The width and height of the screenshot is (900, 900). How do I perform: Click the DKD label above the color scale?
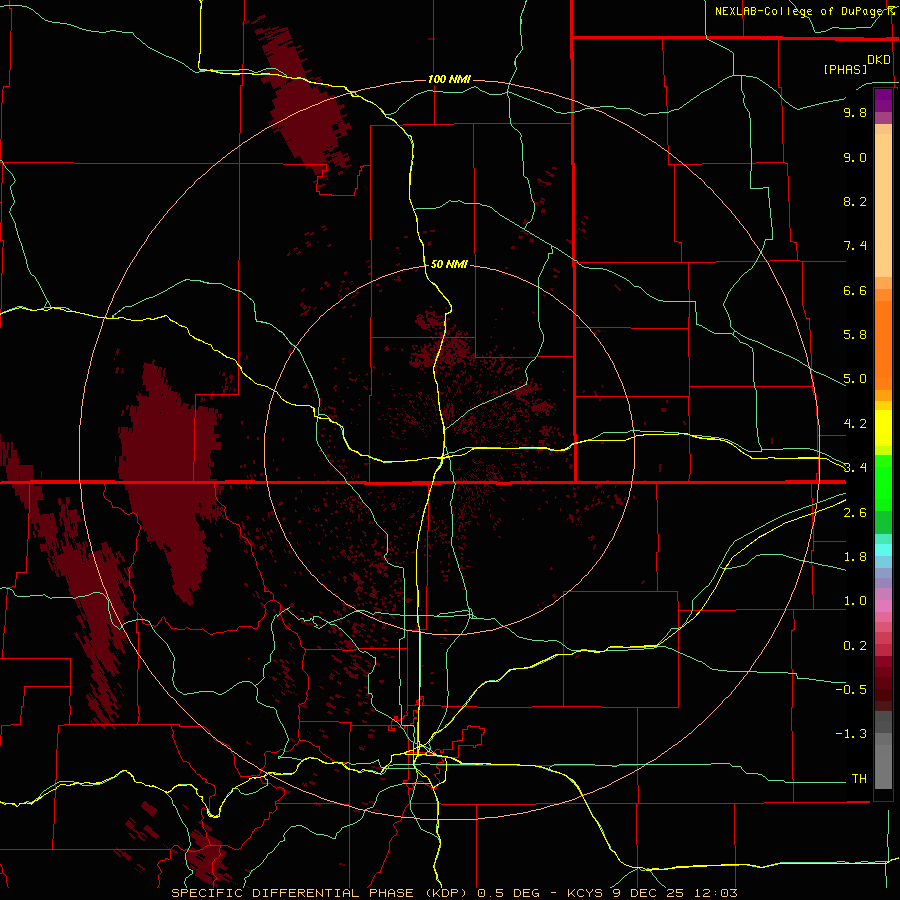click(x=879, y=60)
